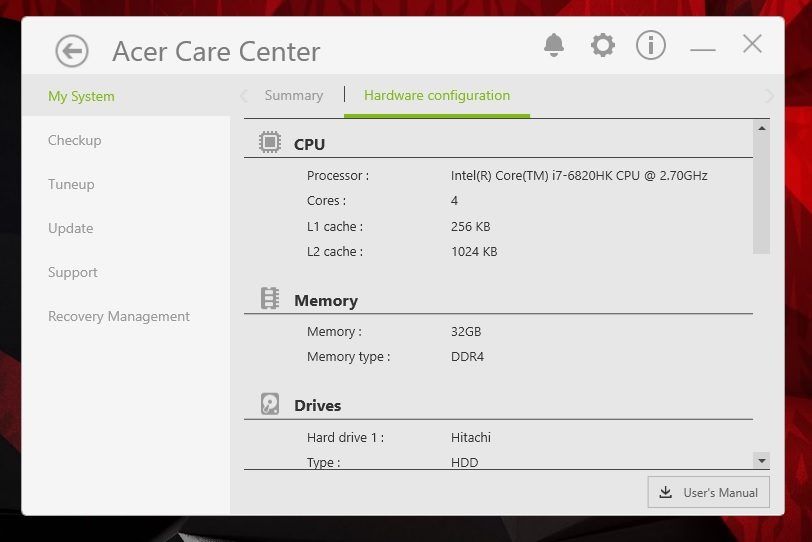This screenshot has width=812, height=542.
Task: Click the CPU chip icon
Action: click(x=270, y=143)
